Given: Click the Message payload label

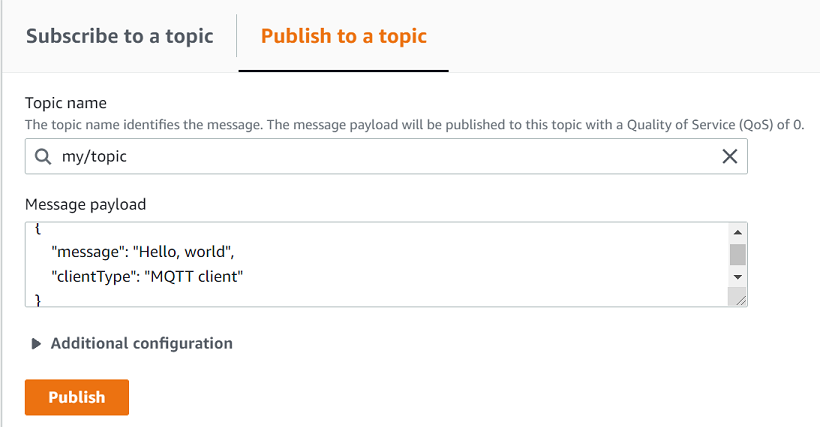Looking at the screenshot, I should [85, 204].
